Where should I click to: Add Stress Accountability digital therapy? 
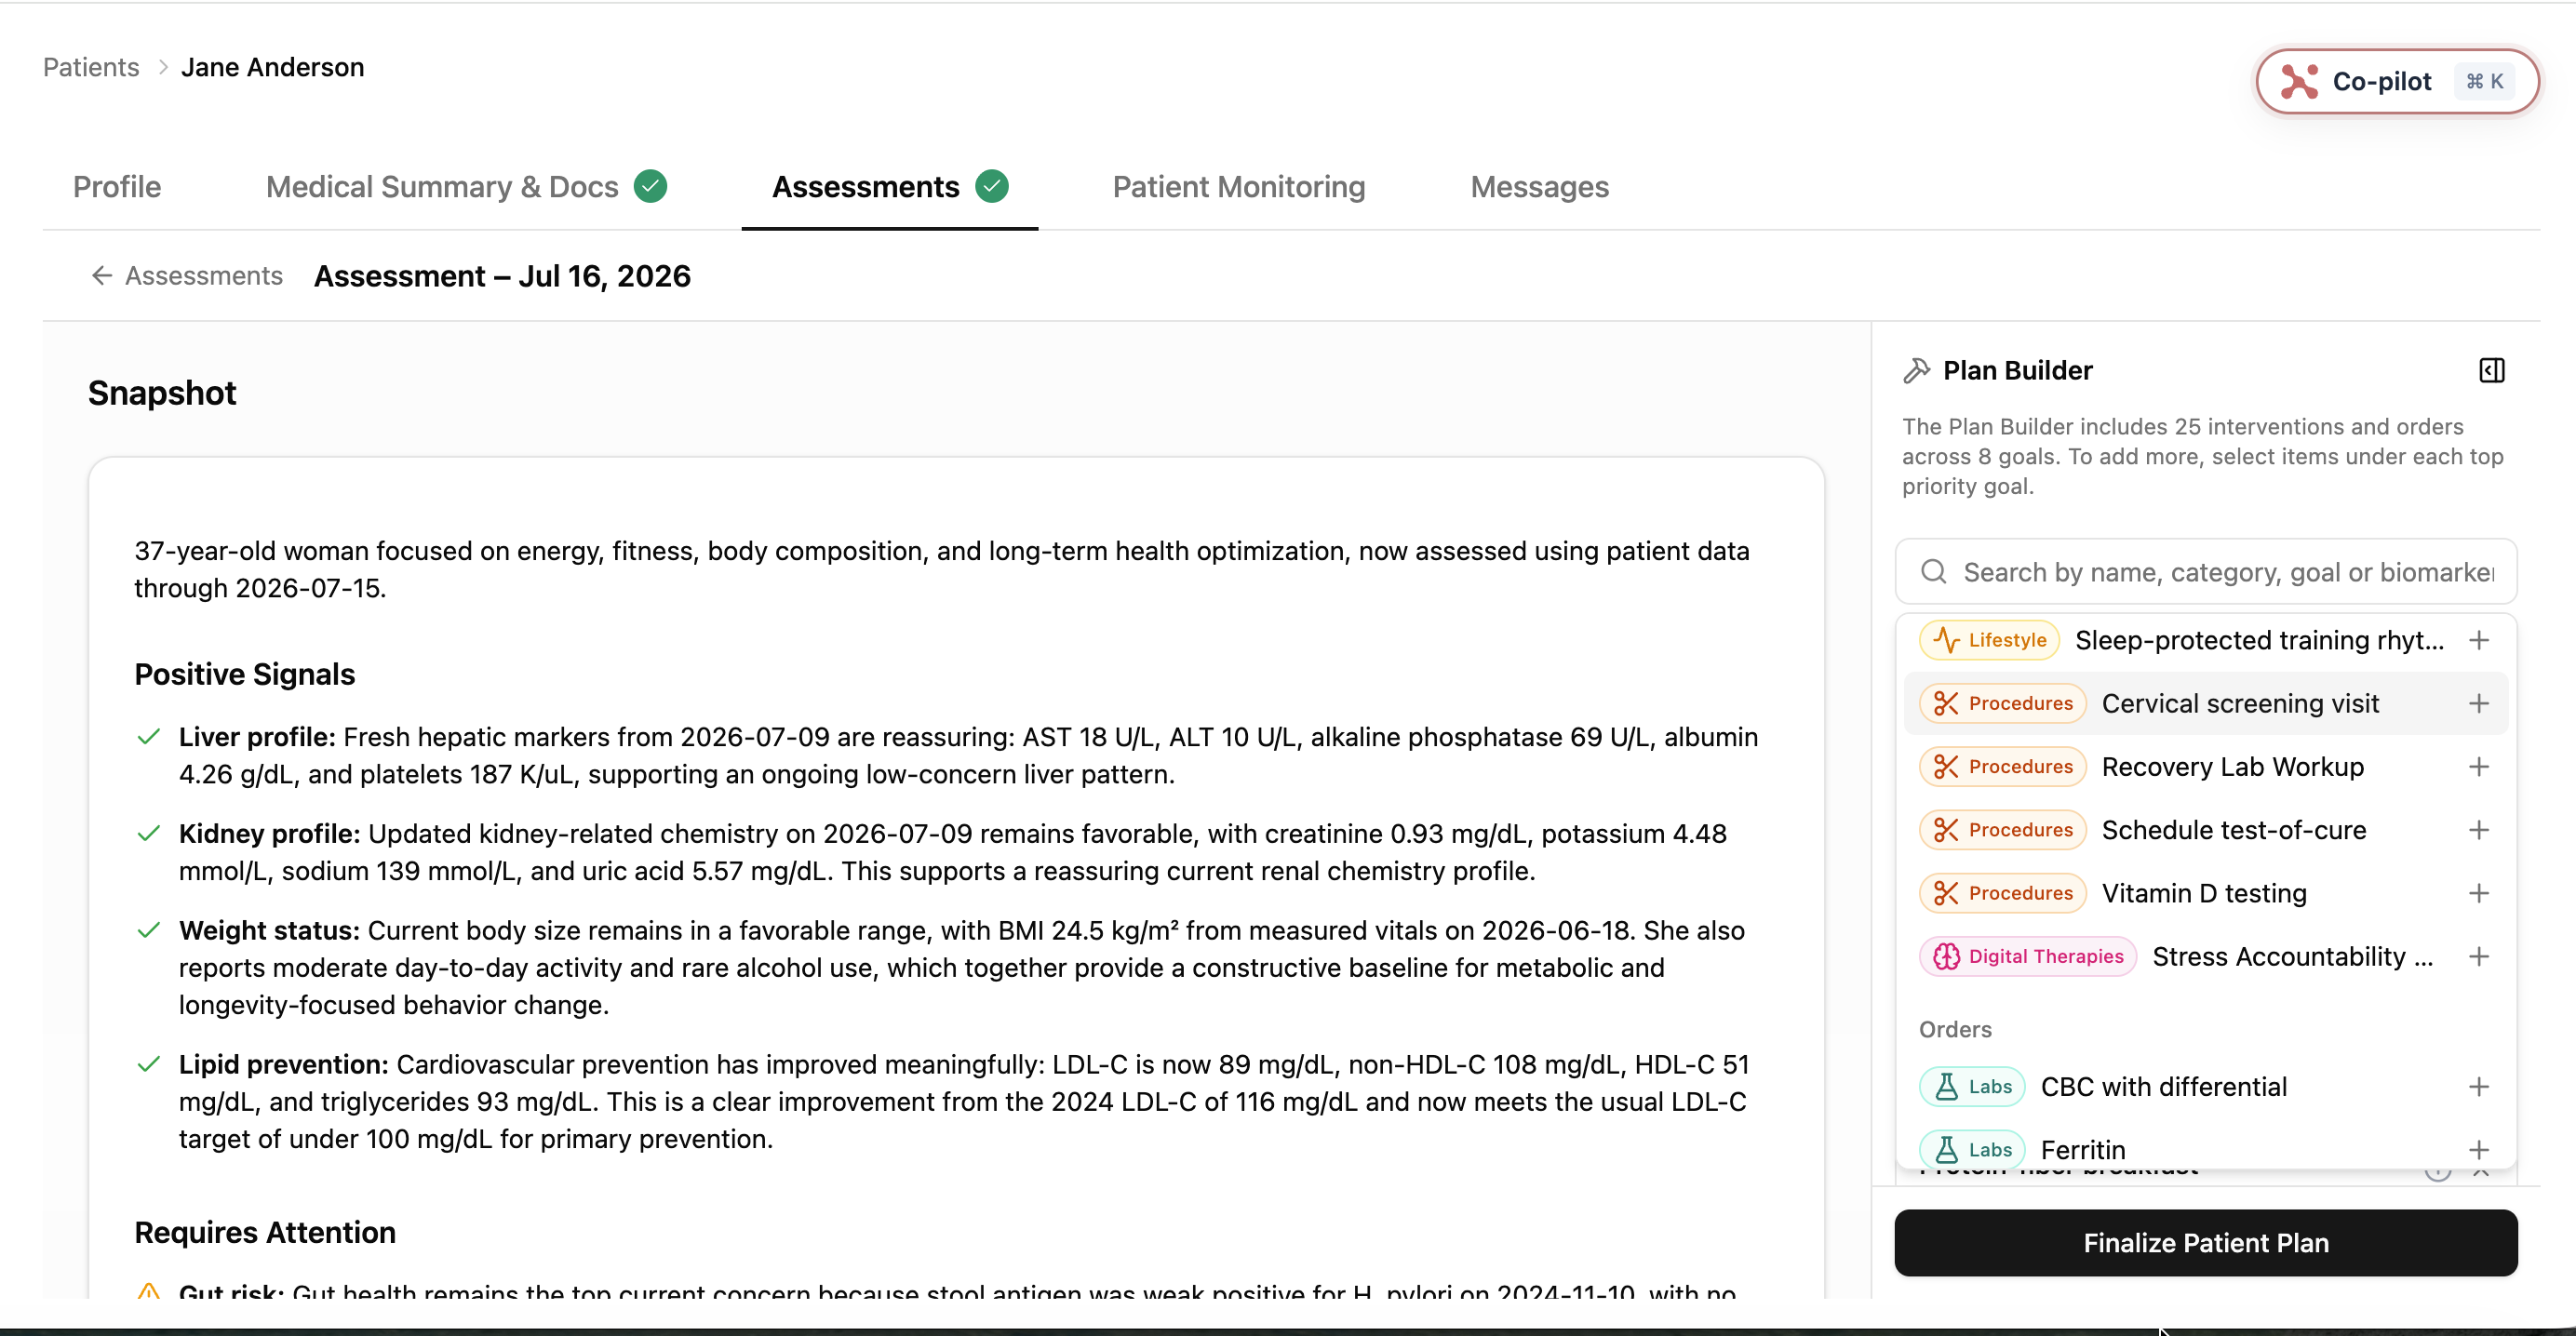[x=2479, y=957]
